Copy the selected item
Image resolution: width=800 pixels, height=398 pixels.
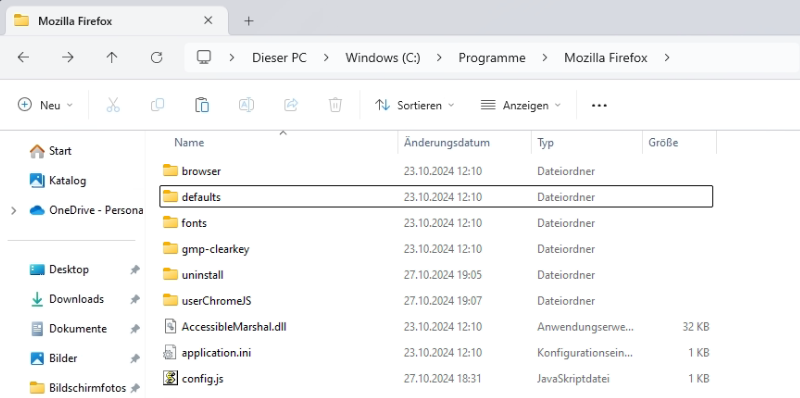(x=157, y=105)
